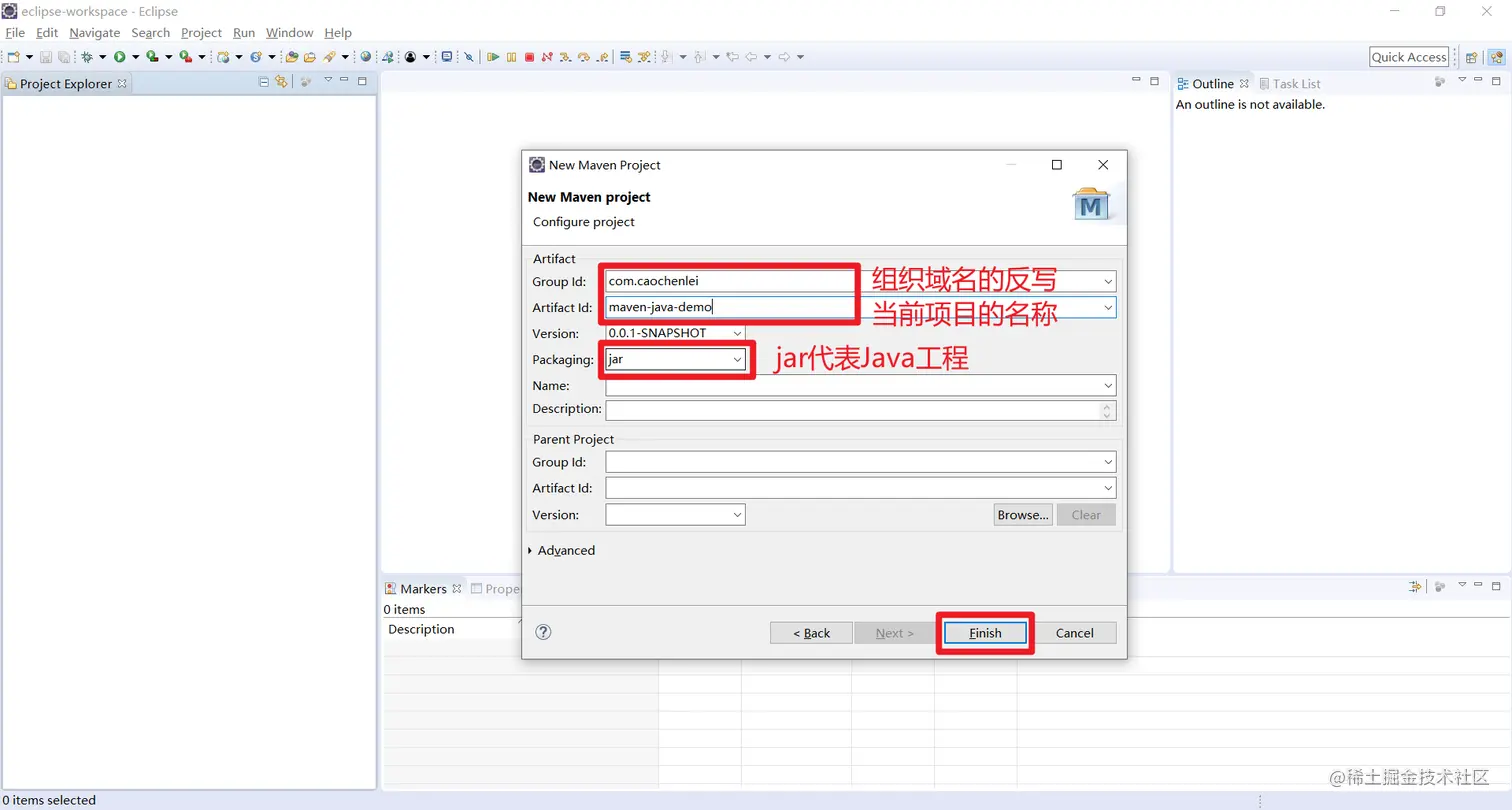Open Project Explorer view menu triangle
1512x810 pixels.
tap(328, 80)
